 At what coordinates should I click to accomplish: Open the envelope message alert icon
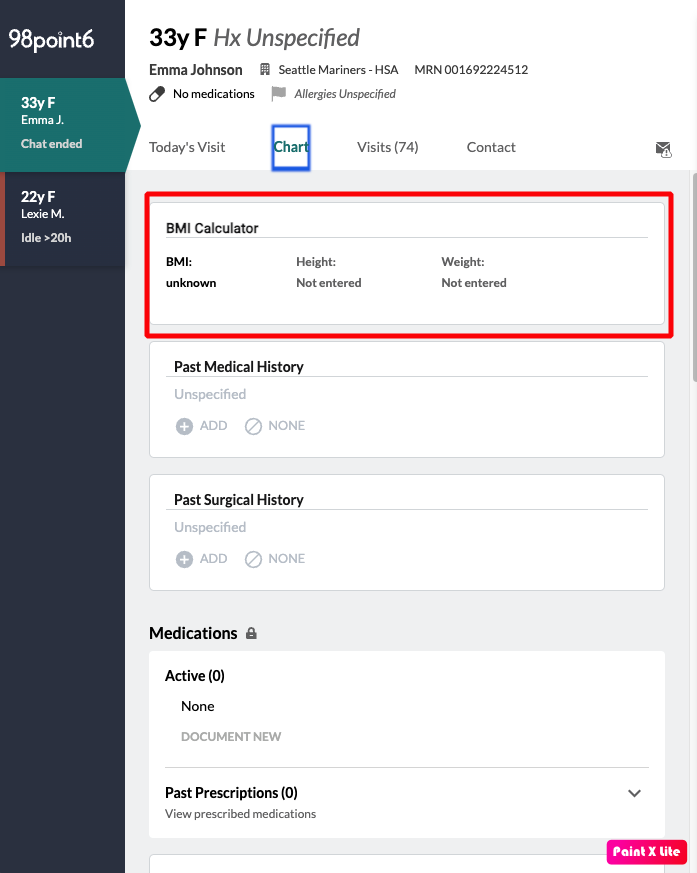[663, 149]
